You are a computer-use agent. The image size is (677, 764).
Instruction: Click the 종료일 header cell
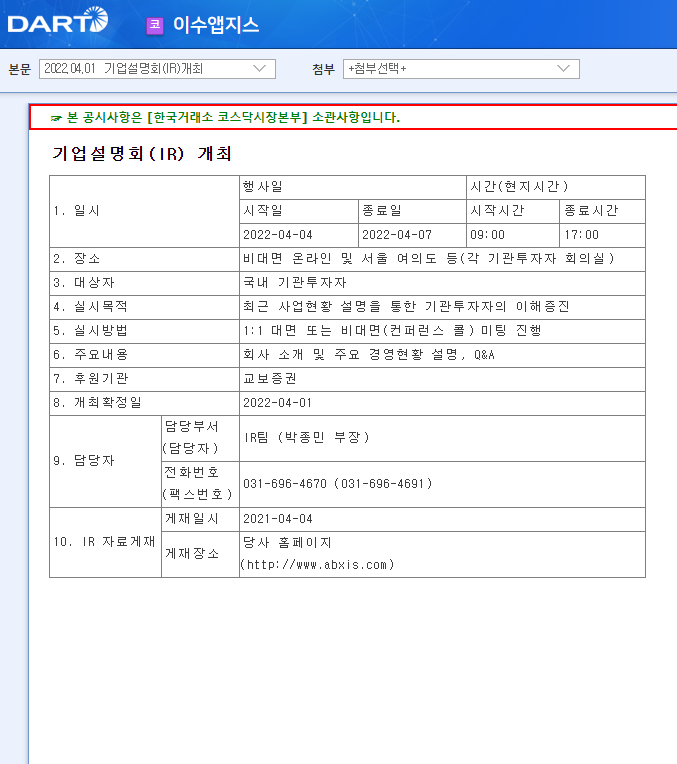tap(412, 211)
